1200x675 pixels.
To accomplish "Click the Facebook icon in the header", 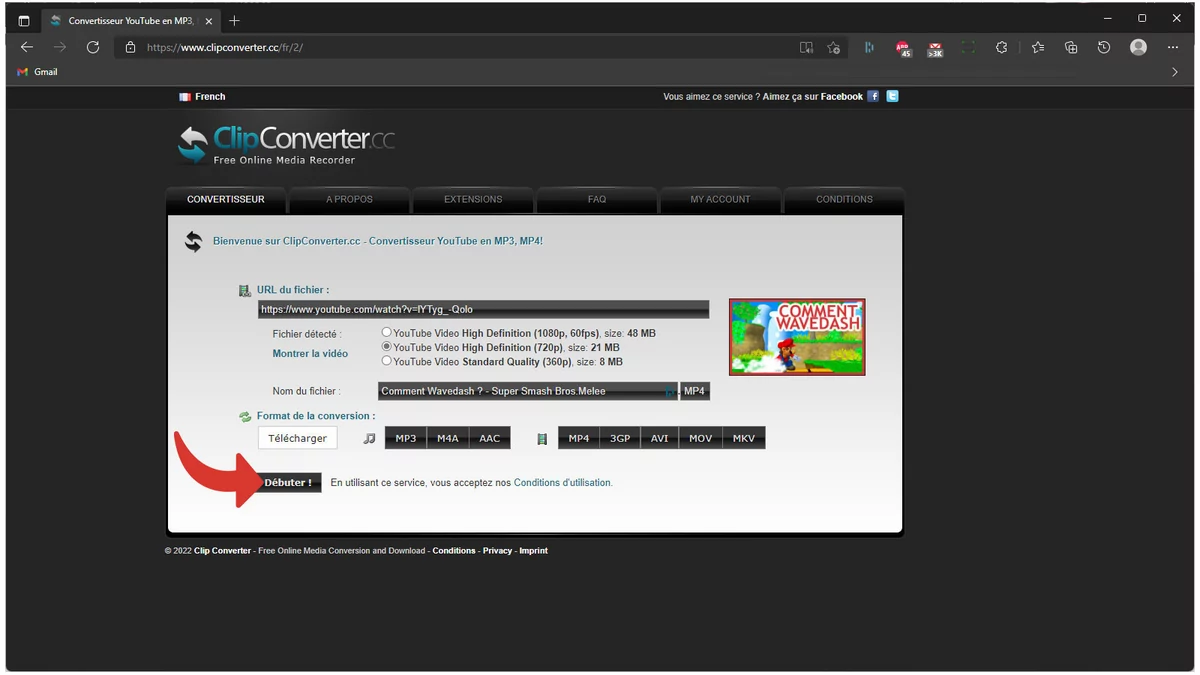I will tap(873, 96).
